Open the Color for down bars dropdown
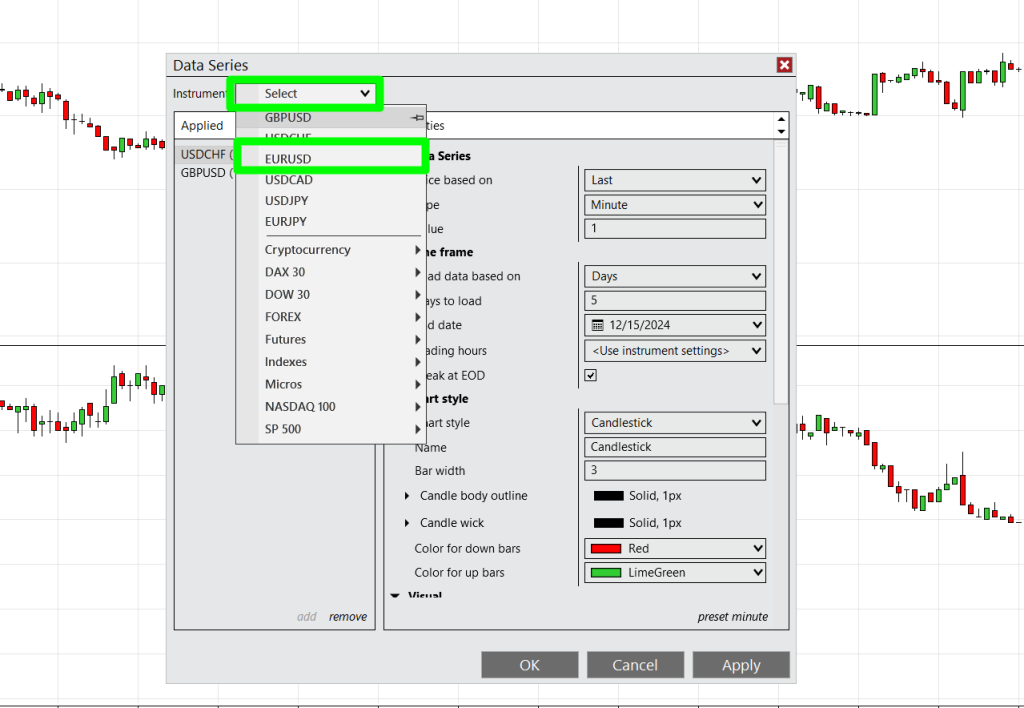 [x=674, y=548]
